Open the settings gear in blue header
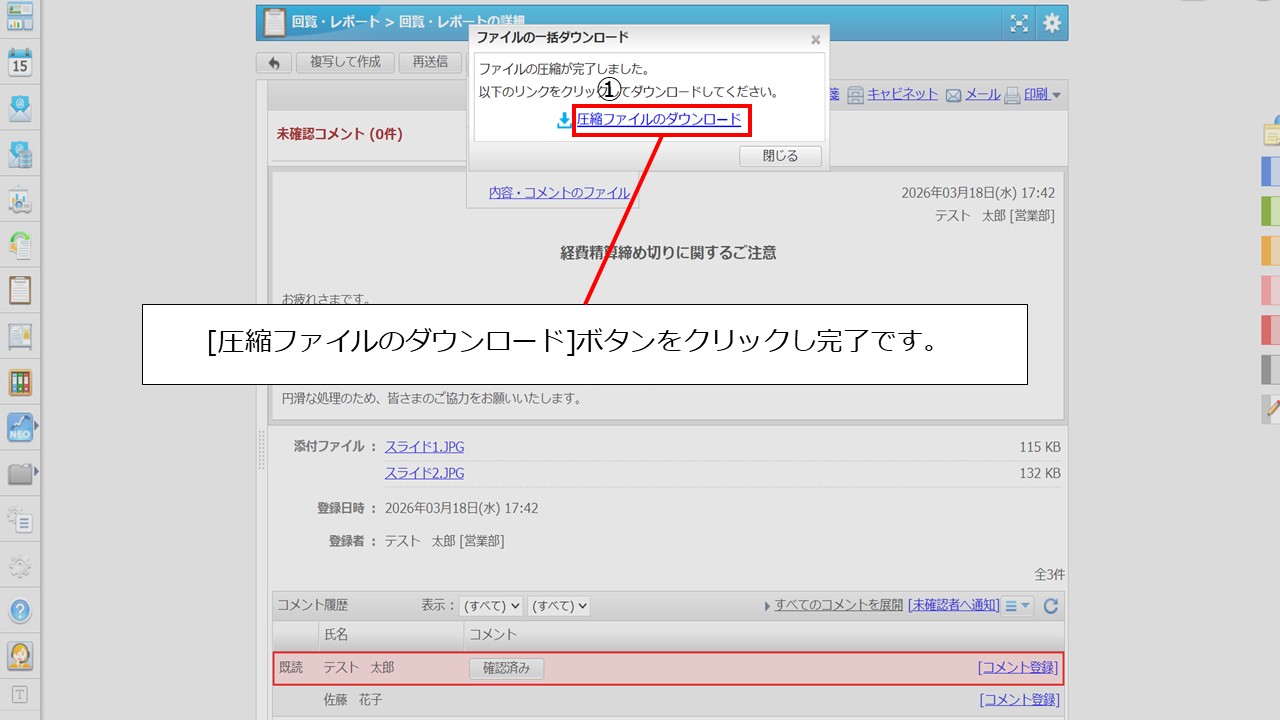Viewport: 1280px width, 720px height. click(x=1051, y=23)
